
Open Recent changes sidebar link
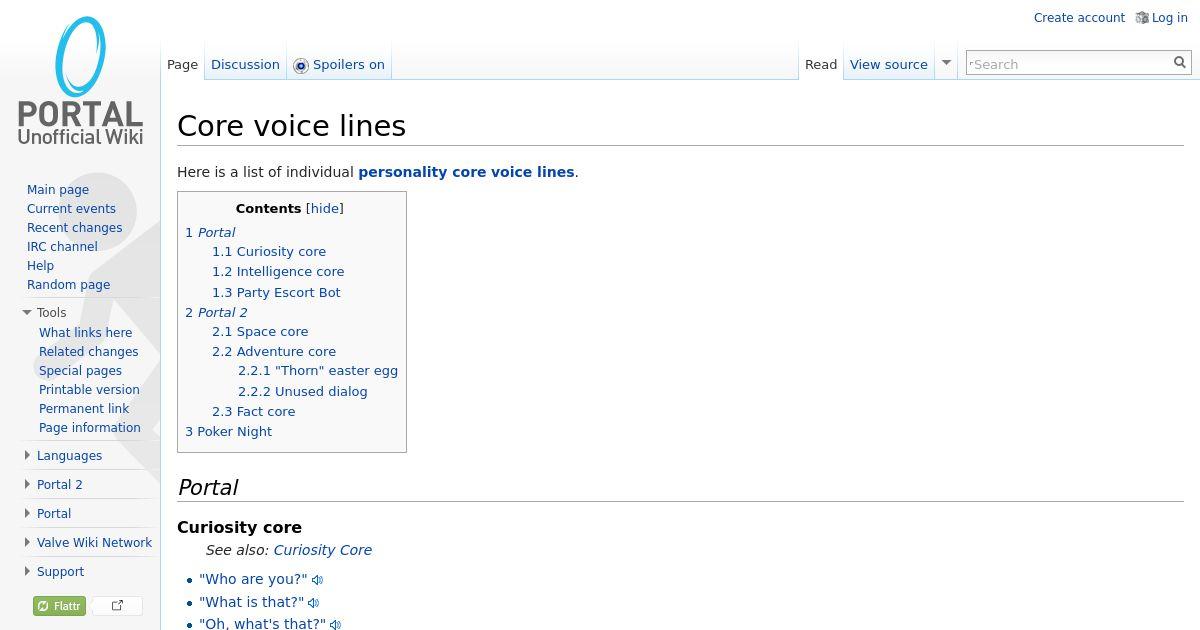(x=74, y=228)
